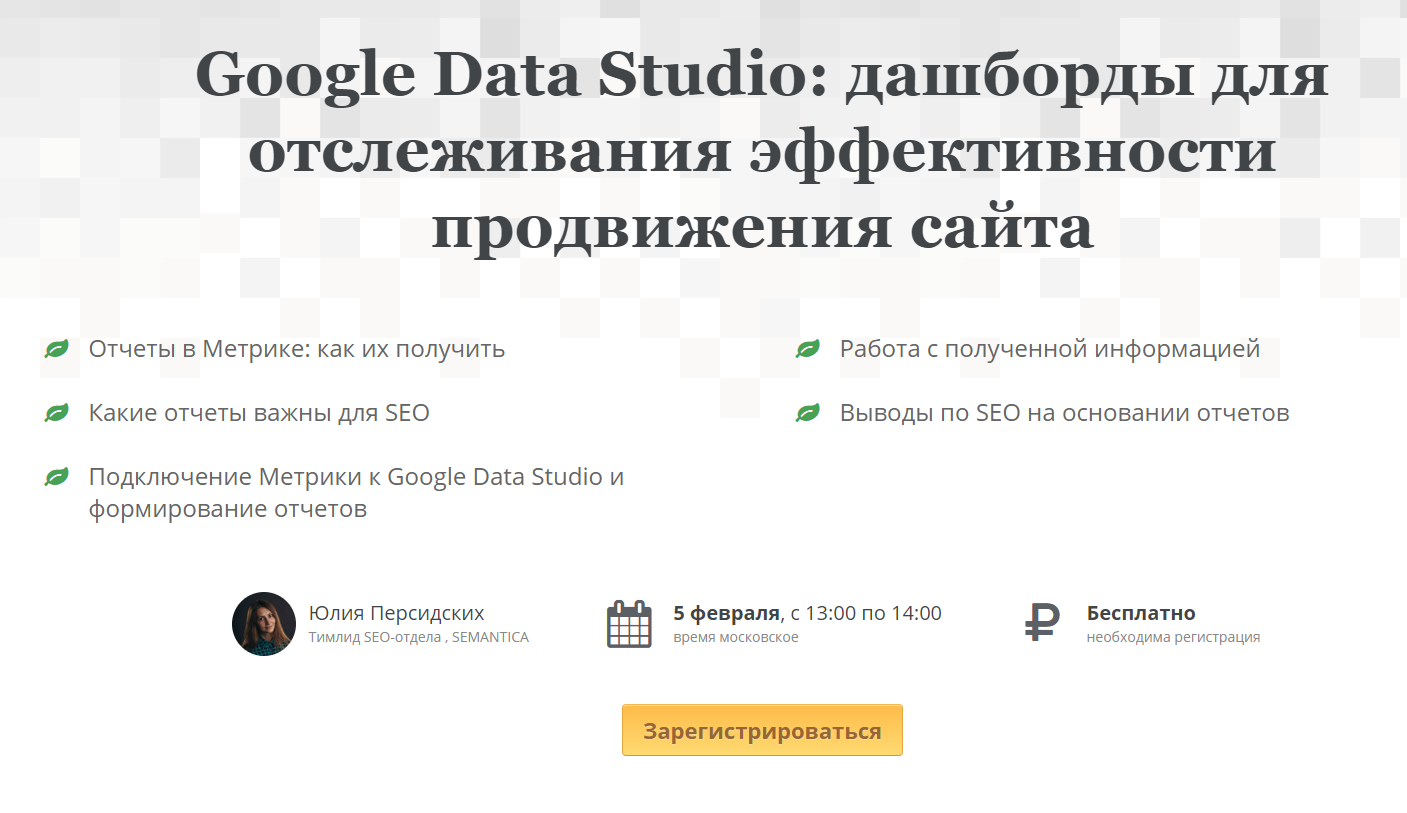
Task: Click the speaker name Юлия Персидских
Action: point(396,613)
